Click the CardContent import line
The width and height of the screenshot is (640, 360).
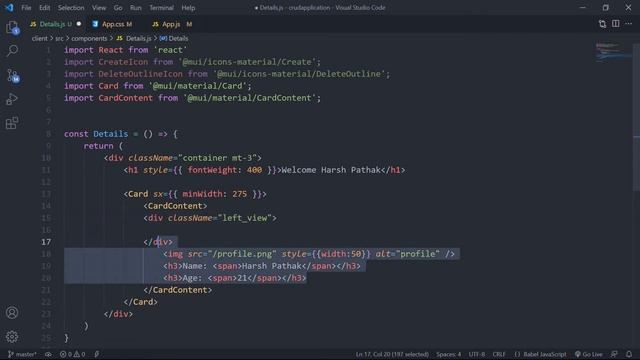click(192, 98)
